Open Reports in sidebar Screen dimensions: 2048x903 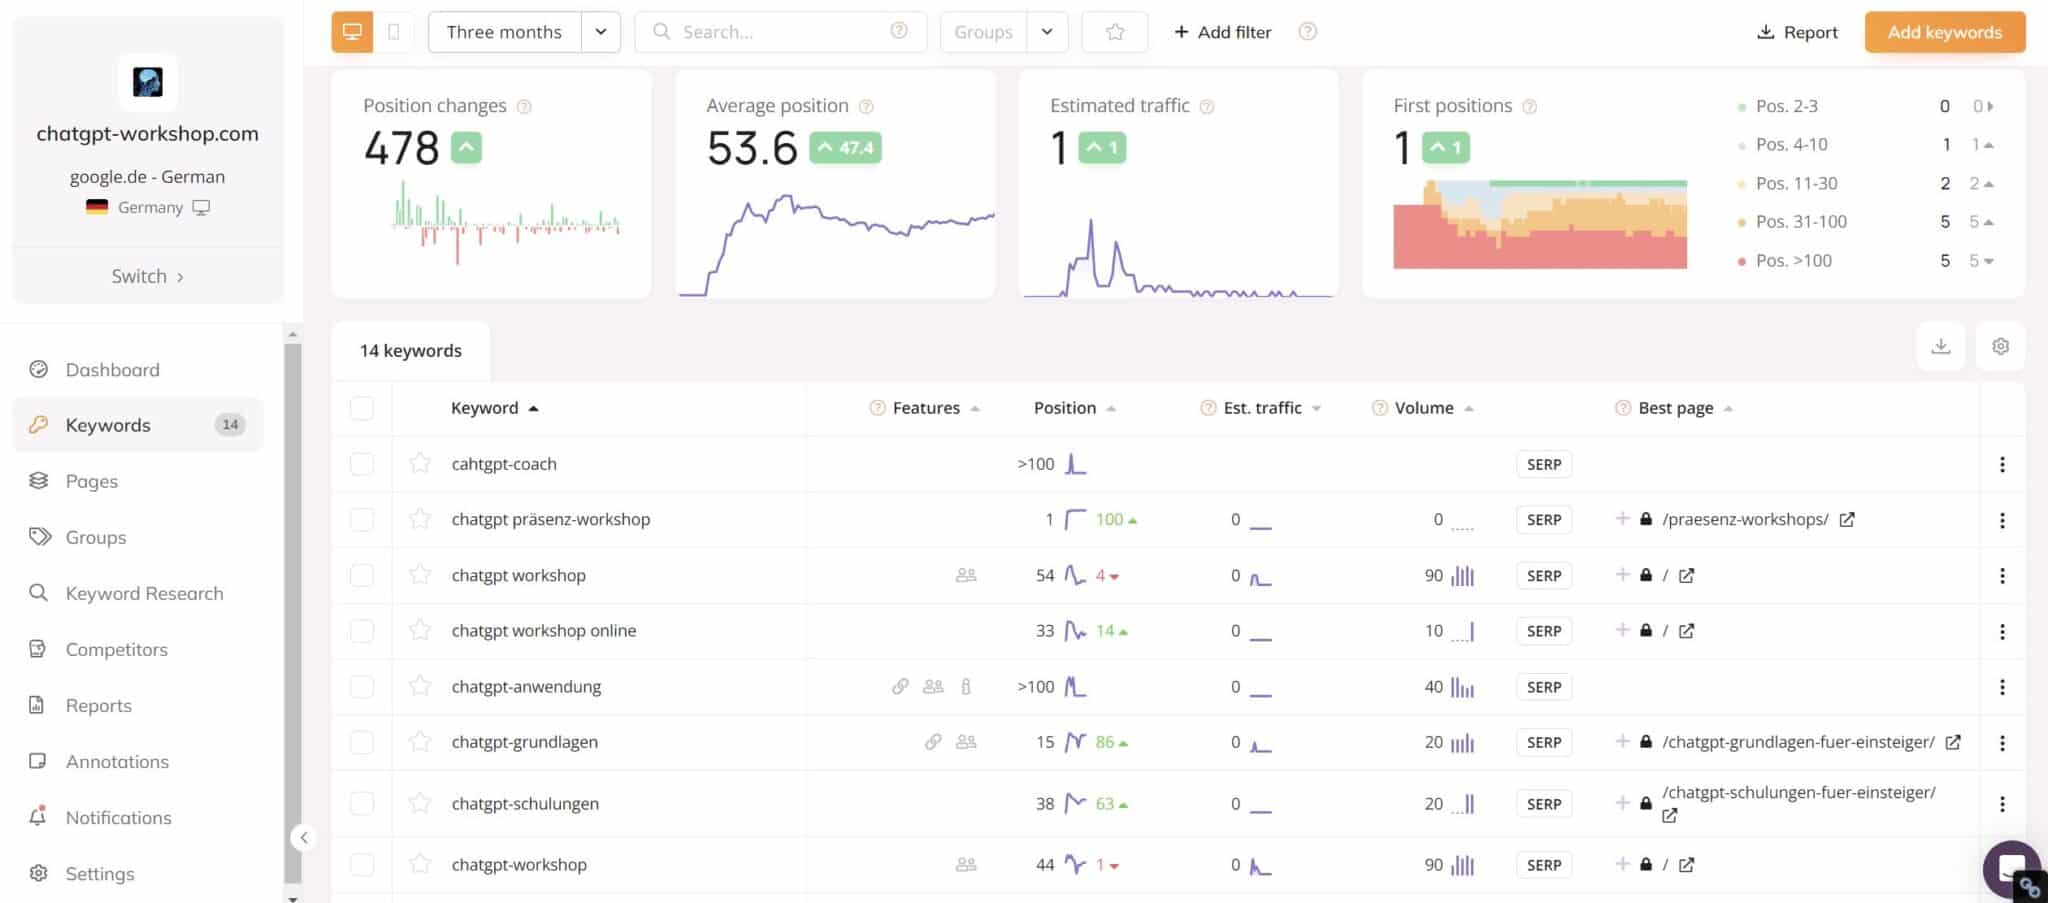(x=98, y=705)
